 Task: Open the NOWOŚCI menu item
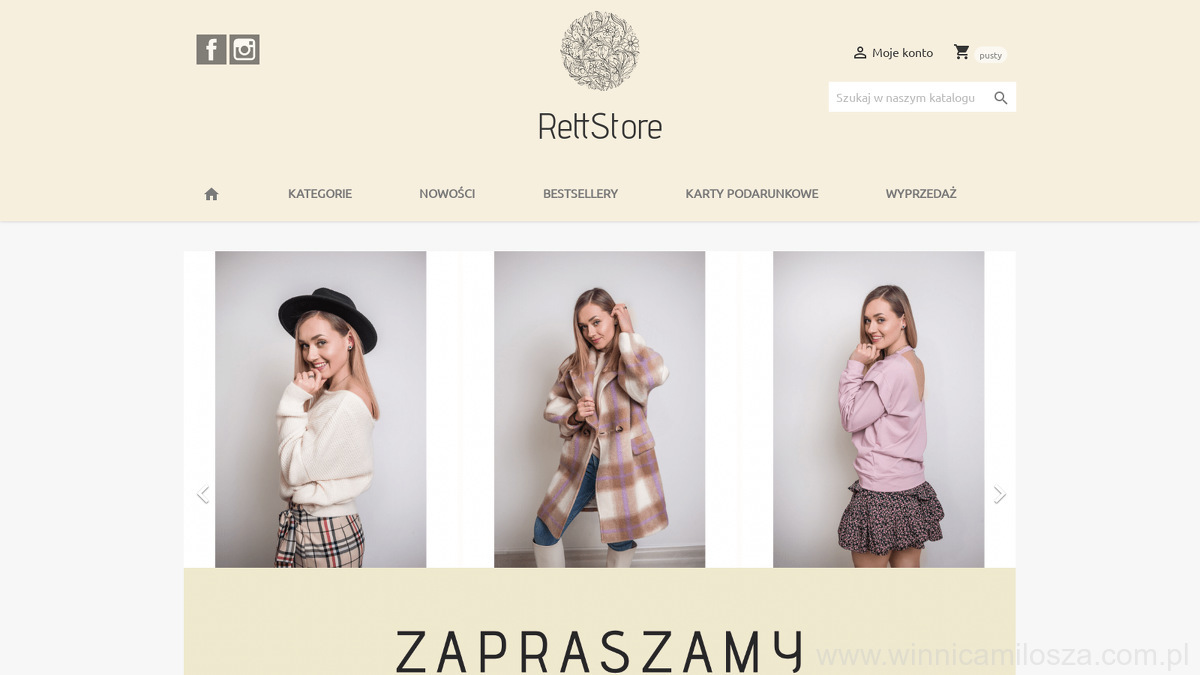tap(447, 194)
